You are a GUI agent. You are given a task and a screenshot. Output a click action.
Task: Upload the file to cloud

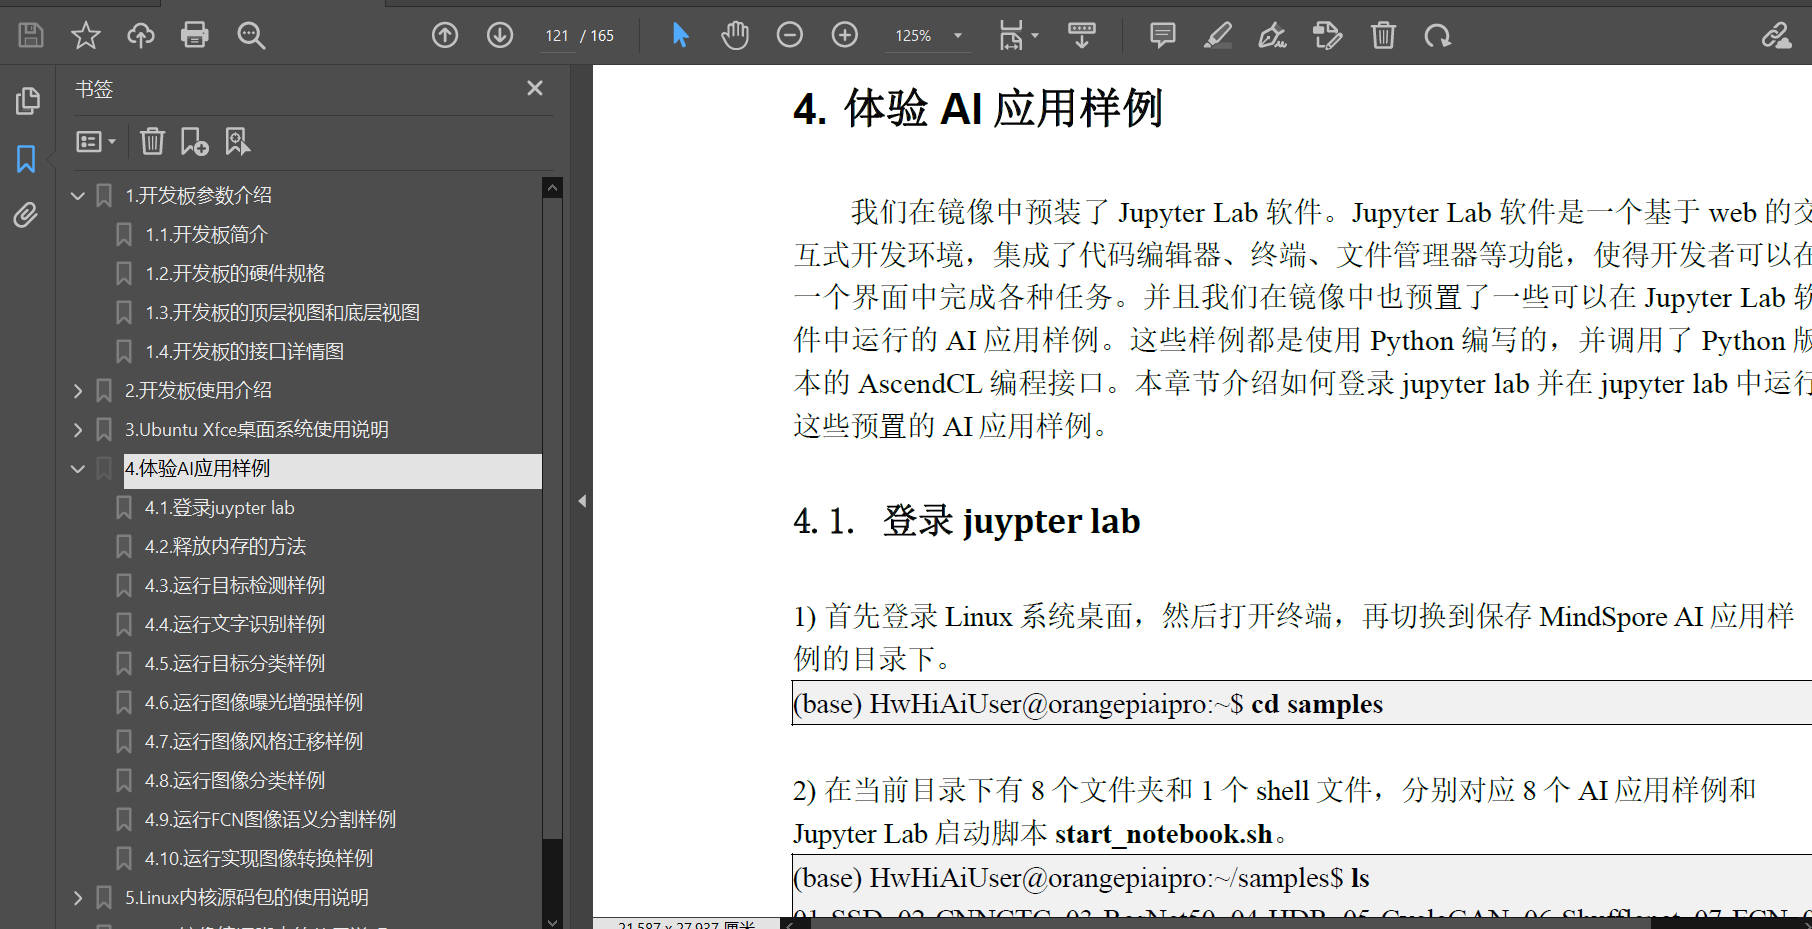140,36
